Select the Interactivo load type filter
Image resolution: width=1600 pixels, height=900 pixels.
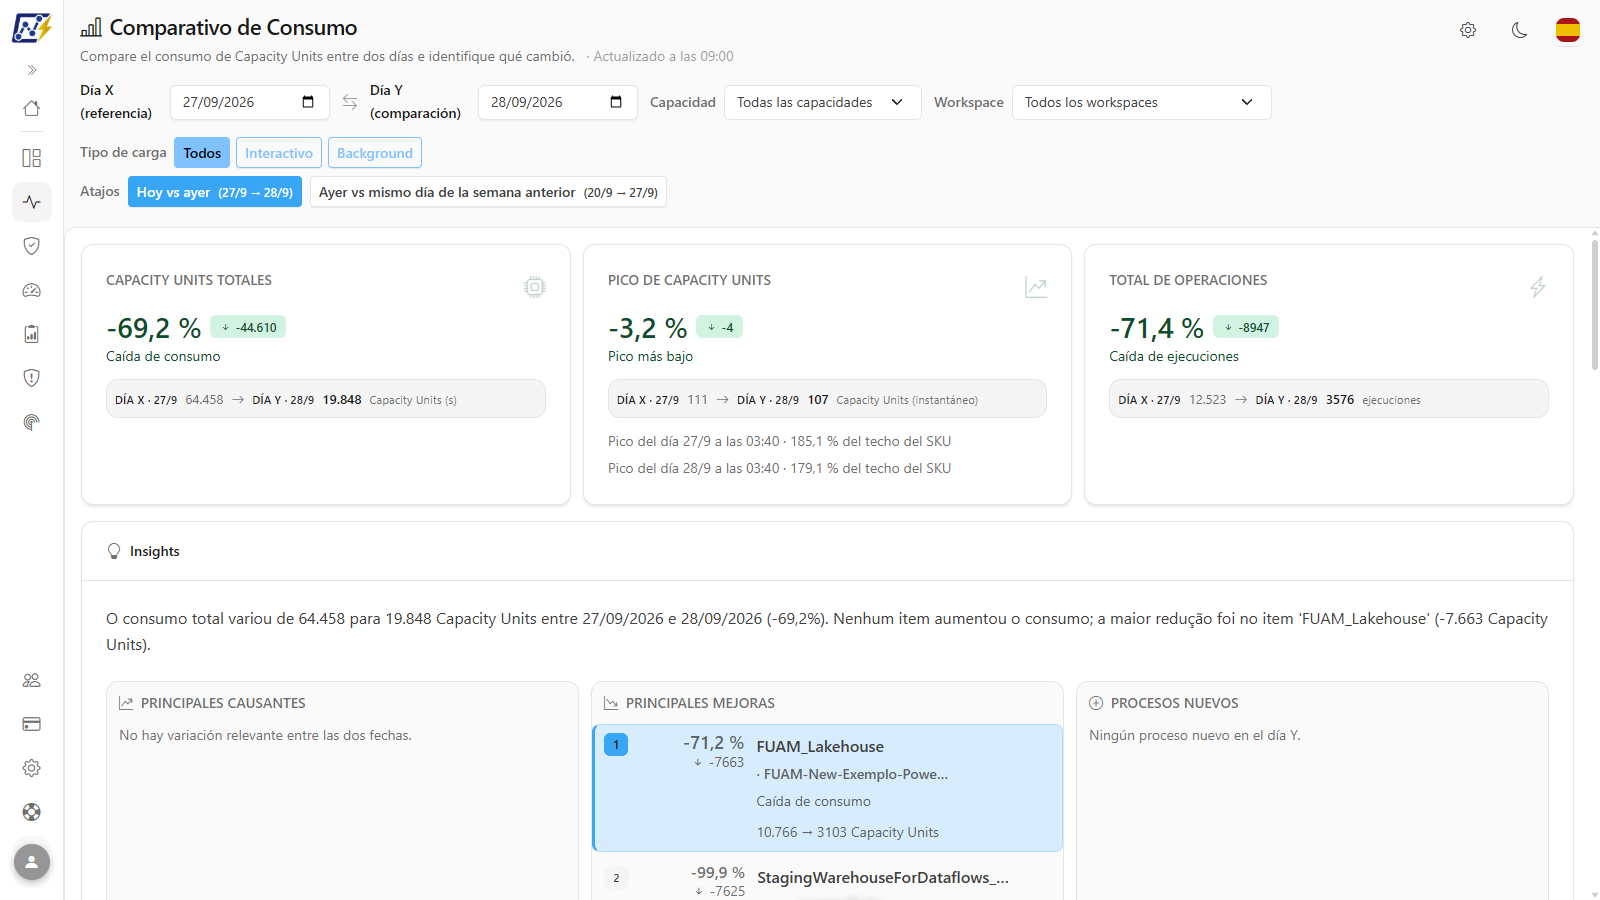(x=279, y=153)
